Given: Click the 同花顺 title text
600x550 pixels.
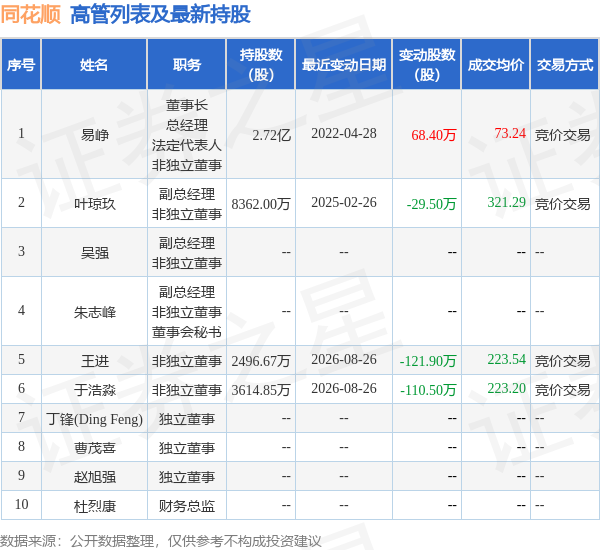Looking at the screenshot, I should [31, 15].
